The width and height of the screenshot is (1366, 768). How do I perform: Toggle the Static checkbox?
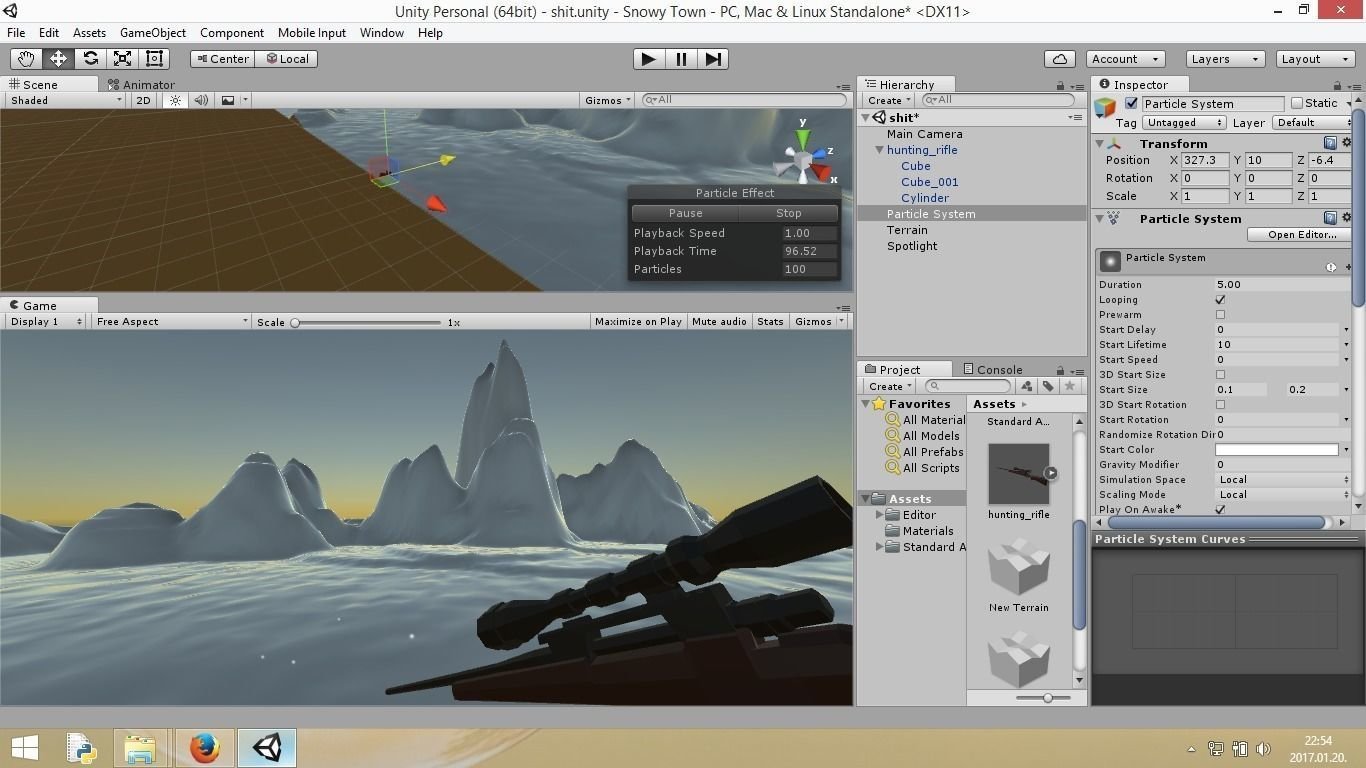click(x=1297, y=103)
